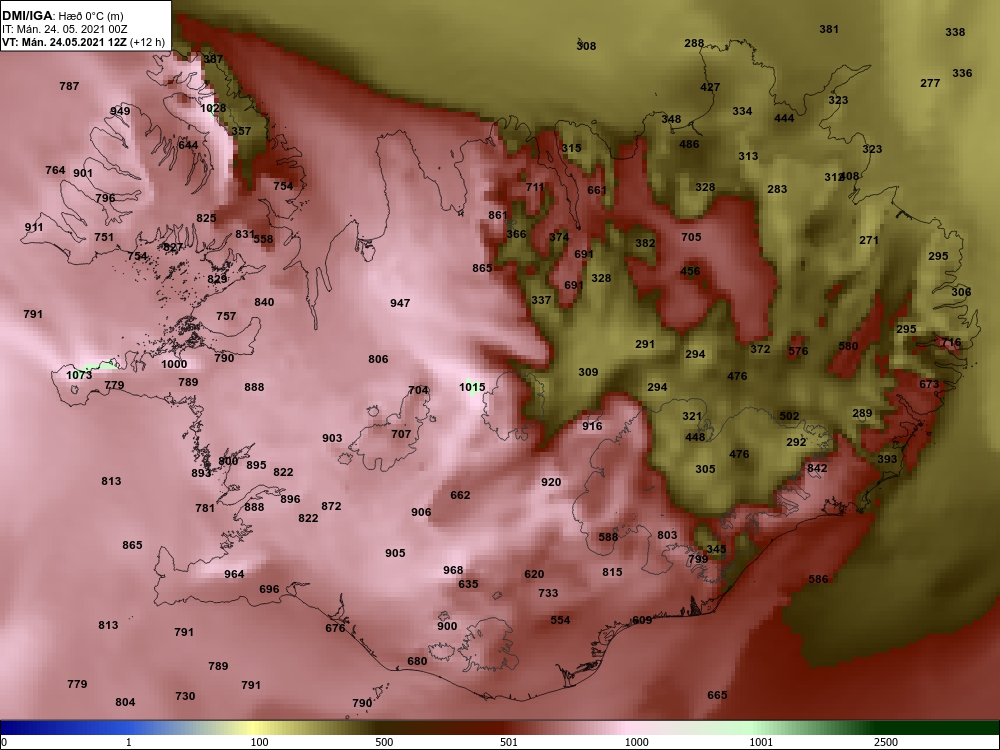Screen dimensions: 1000x750
Task: Select the 716 value on the map
Action: point(950,342)
